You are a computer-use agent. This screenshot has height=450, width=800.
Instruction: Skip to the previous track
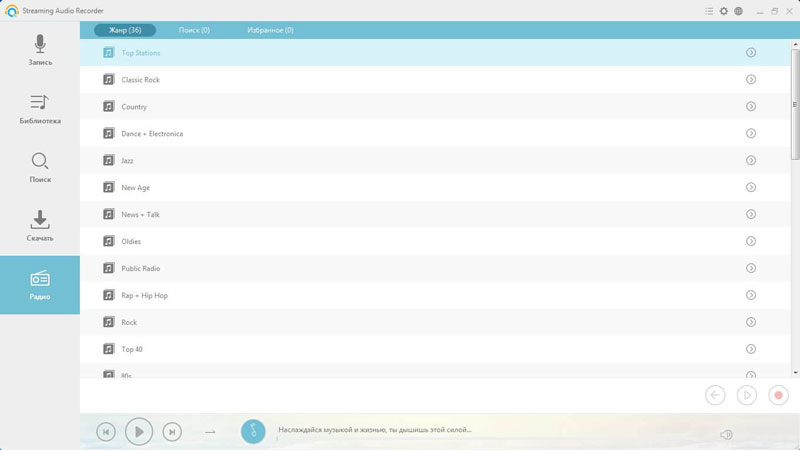coord(106,432)
